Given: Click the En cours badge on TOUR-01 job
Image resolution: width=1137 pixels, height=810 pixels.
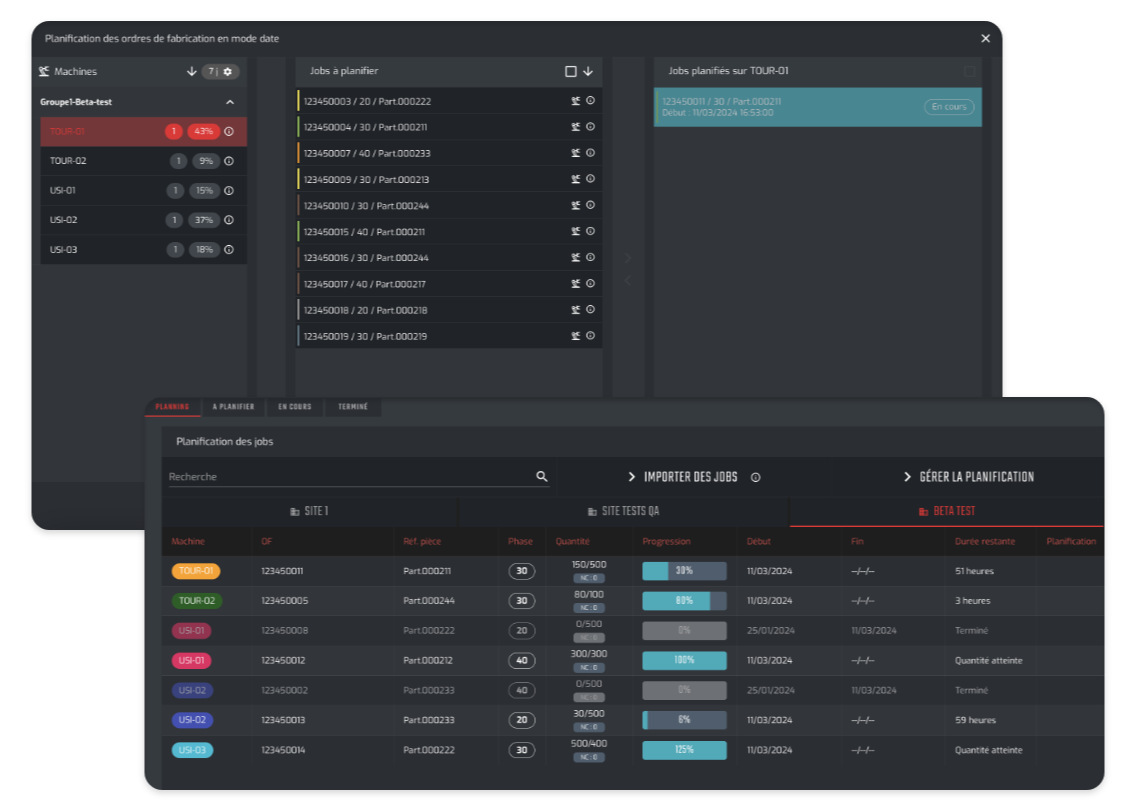Looking at the screenshot, I should click(948, 107).
